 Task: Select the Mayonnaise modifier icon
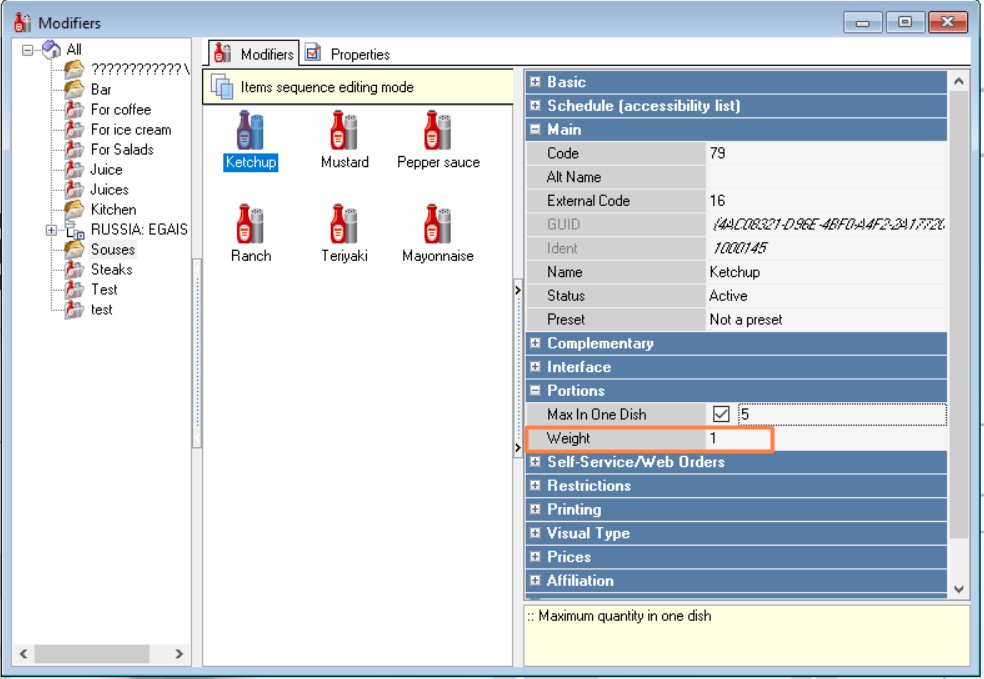(x=437, y=223)
